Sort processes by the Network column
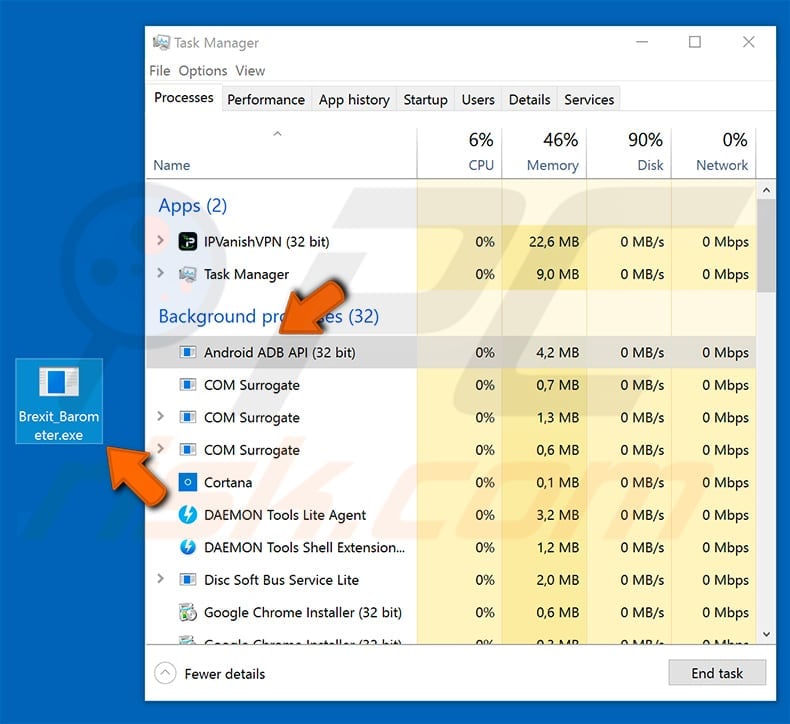Screen dimensions: 790x724 tap(713, 153)
